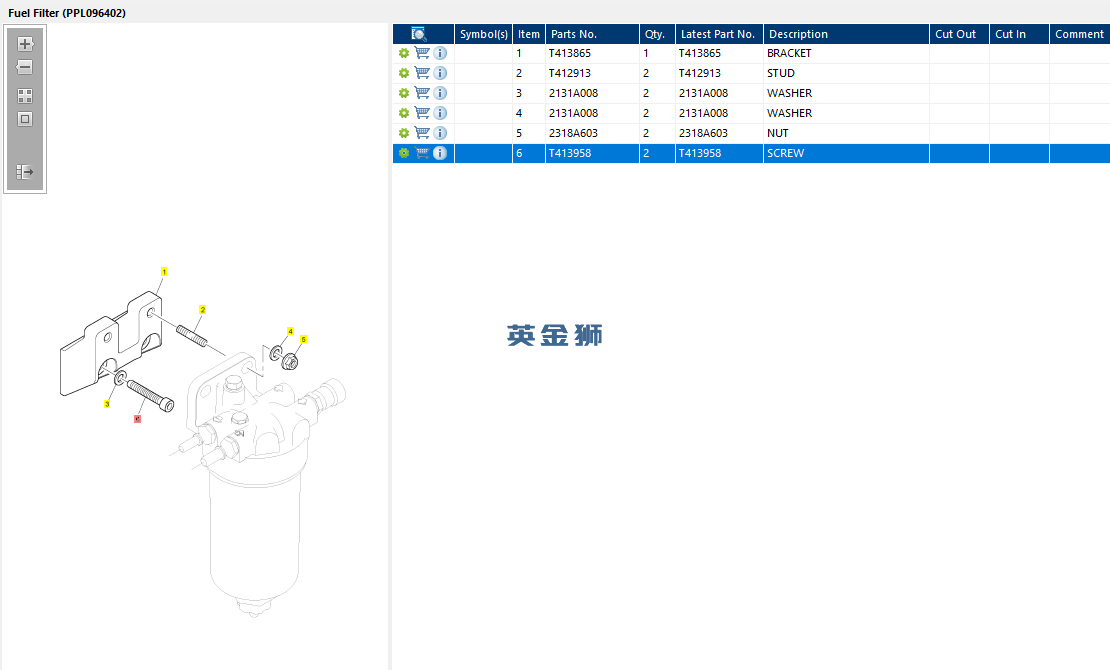Viewport: 1110px width, 670px height.
Task: Show info for SCREW row
Action: pyautogui.click(x=440, y=153)
